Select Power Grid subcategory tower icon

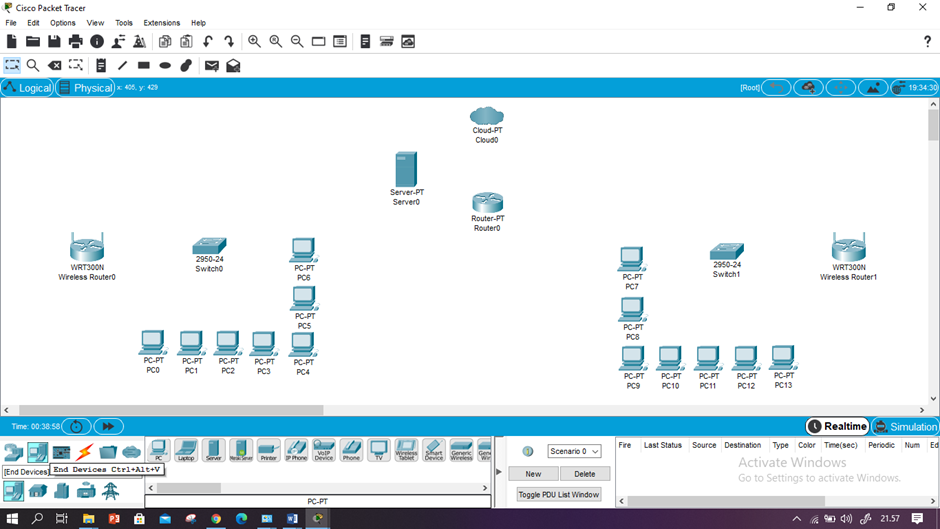pyautogui.click(x=110, y=492)
